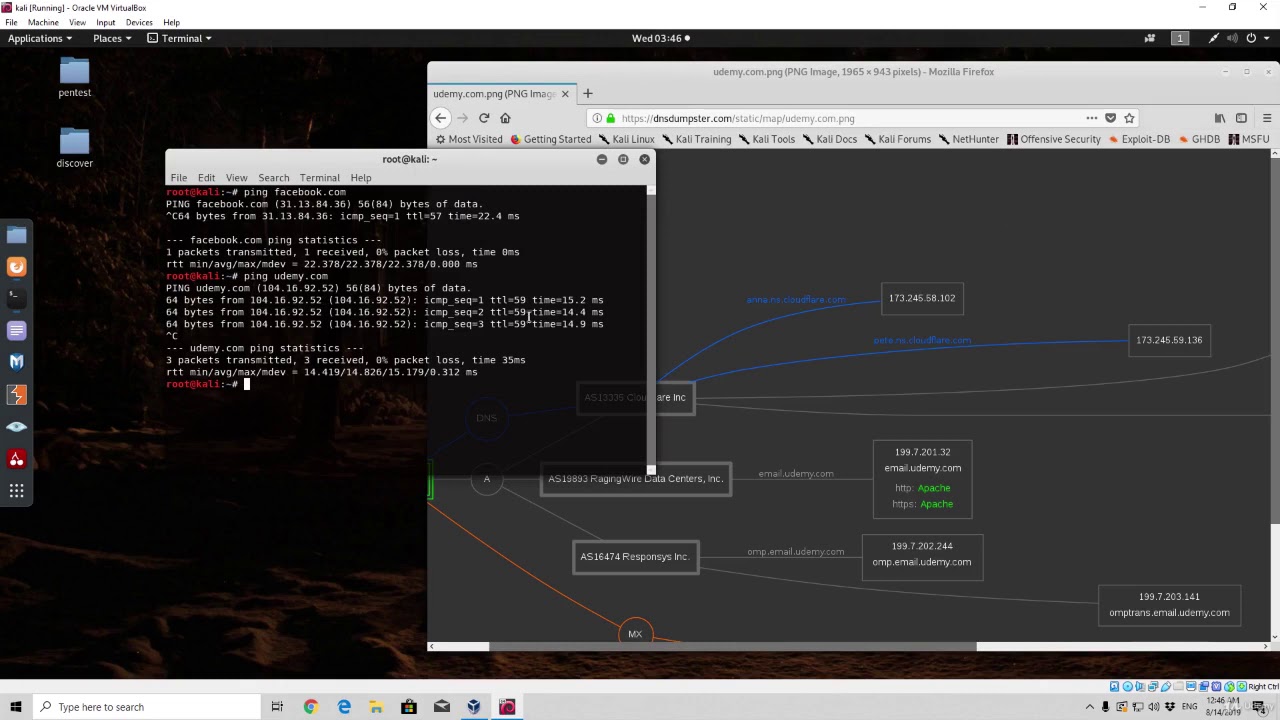The image size is (1280, 720).
Task: Open Getting Started bookmark
Action: tap(550, 139)
